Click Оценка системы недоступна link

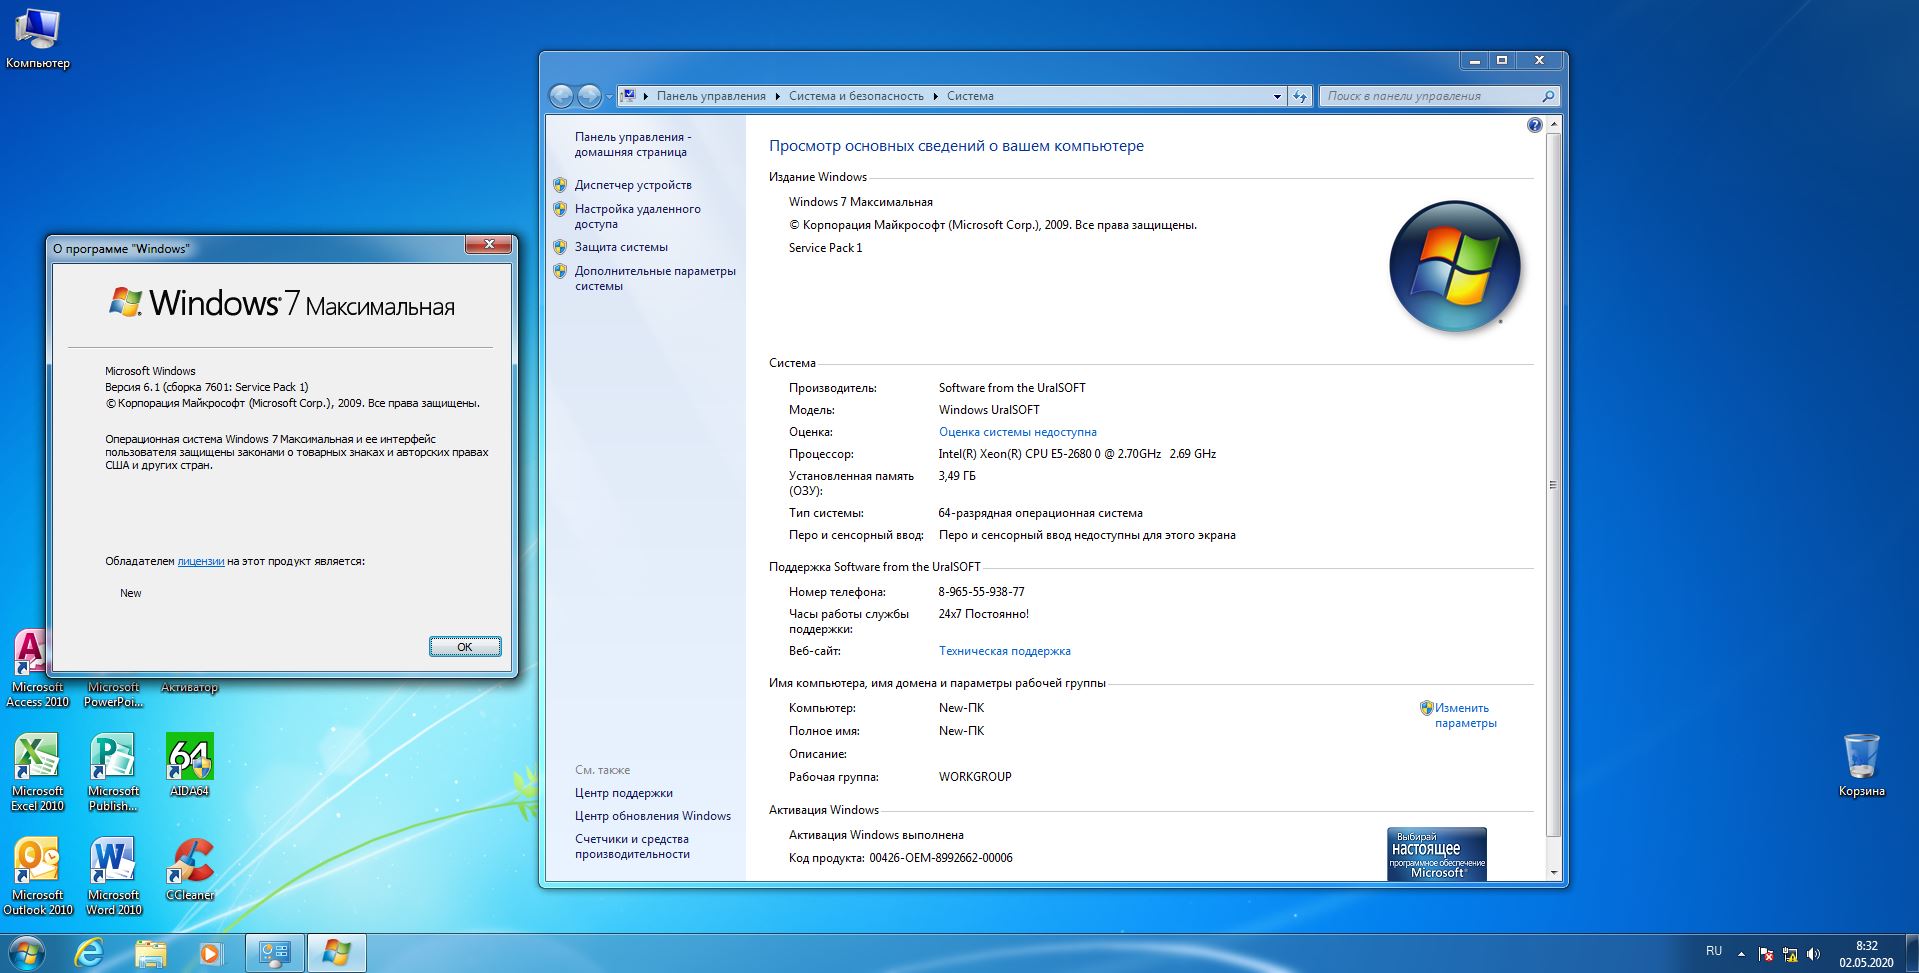tap(1018, 432)
